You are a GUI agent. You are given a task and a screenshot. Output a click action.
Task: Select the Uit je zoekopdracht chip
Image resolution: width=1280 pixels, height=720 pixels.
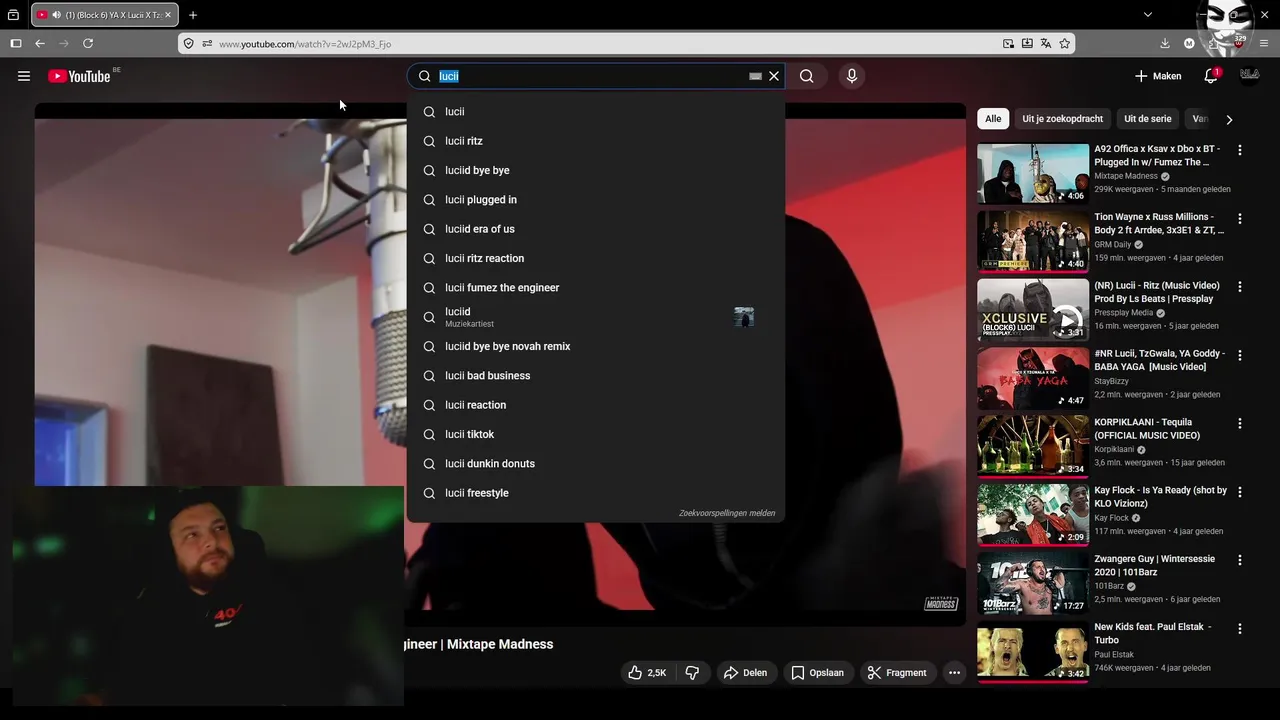click(1062, 119)
